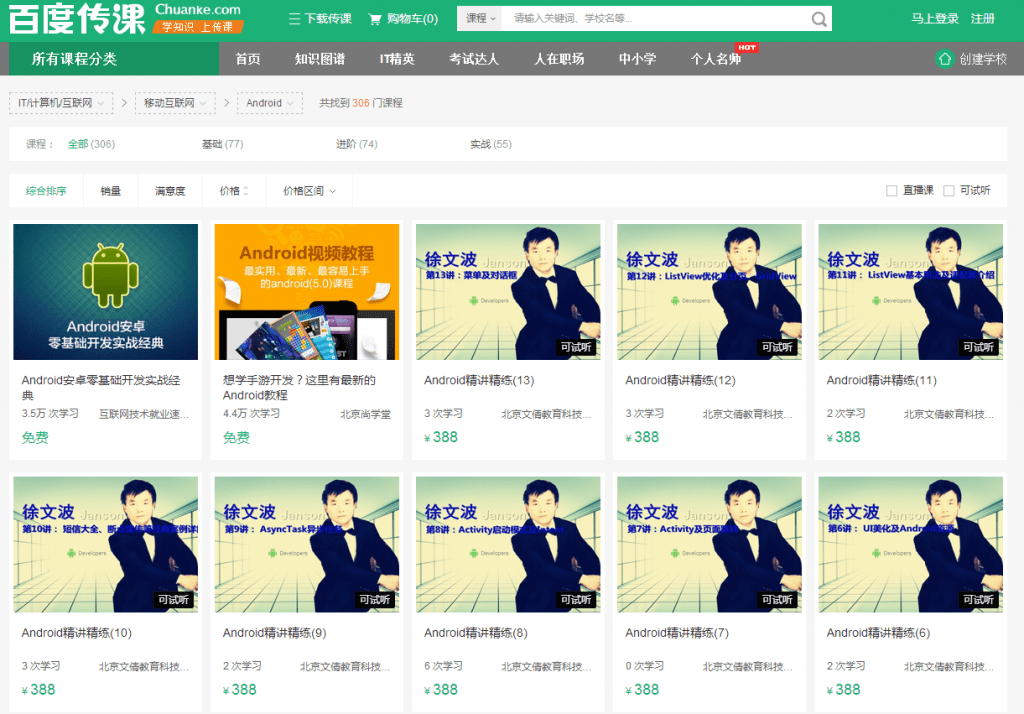Image resolution: width=1024 pixels, height=714 pixels.
Task: Expand the 价格区间 price range dropdown
Action: click(x=309, y=190)
